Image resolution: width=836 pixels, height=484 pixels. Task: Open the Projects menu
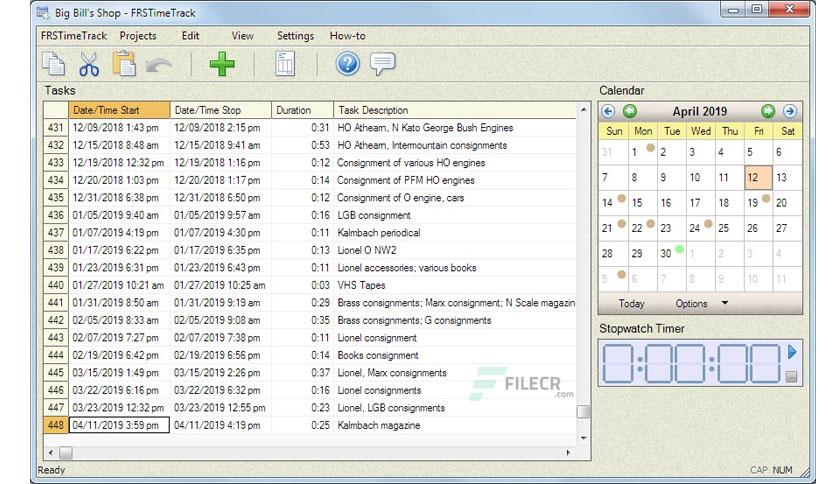[x=138, y=36]
